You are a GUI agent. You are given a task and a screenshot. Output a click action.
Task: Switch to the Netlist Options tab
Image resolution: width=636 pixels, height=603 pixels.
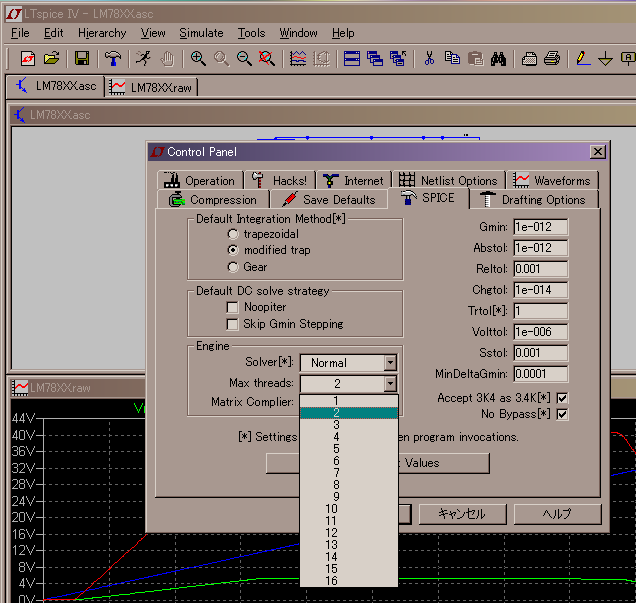[x=448, y=180]
